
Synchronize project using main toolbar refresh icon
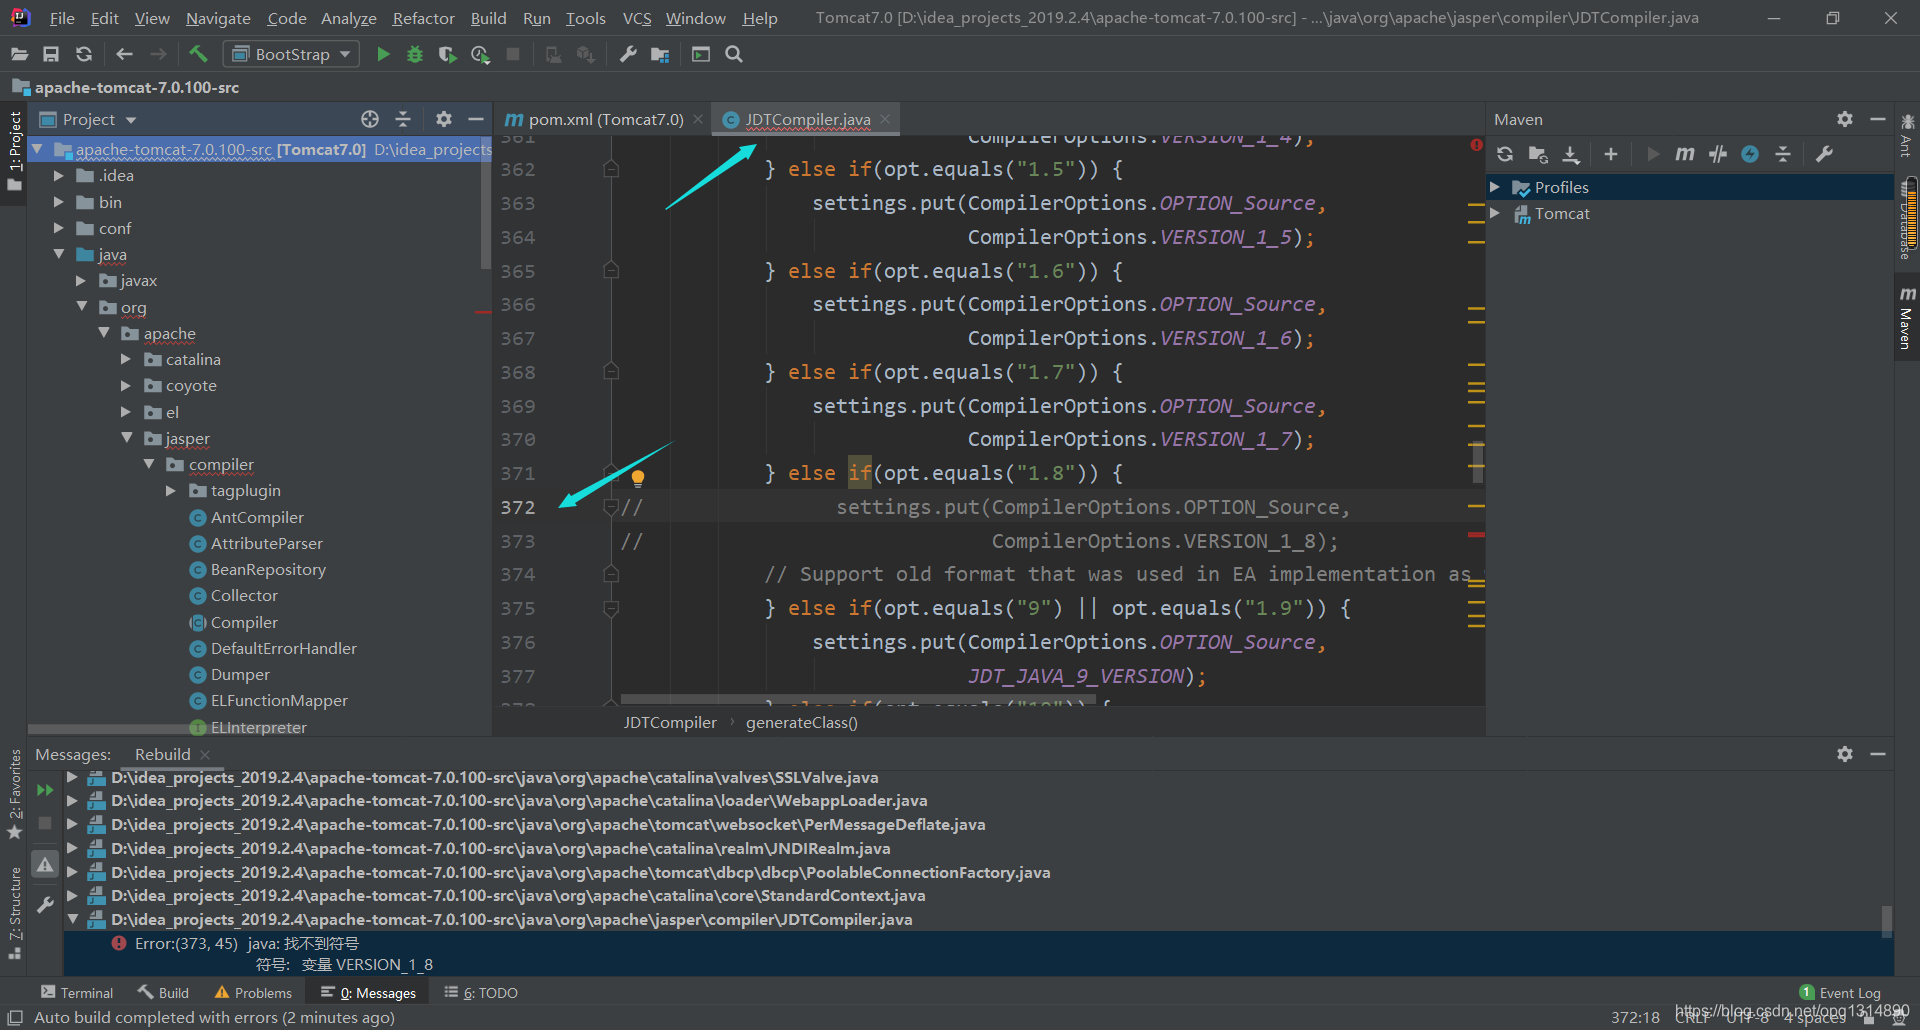click(x=84, y=54)
